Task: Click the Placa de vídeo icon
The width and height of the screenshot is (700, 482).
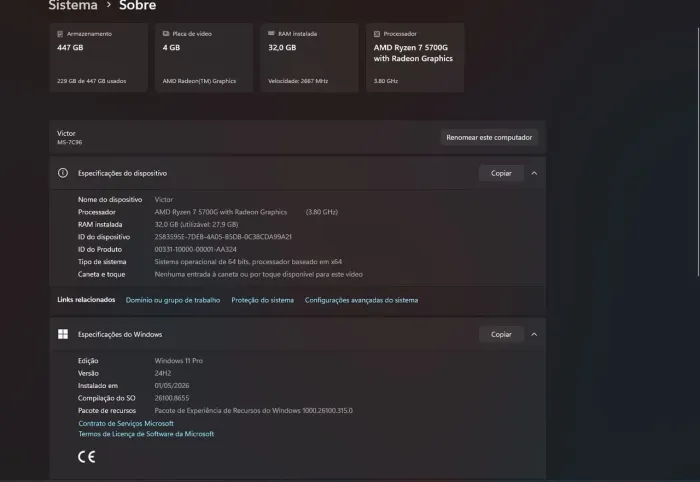Action: (166, 33)
